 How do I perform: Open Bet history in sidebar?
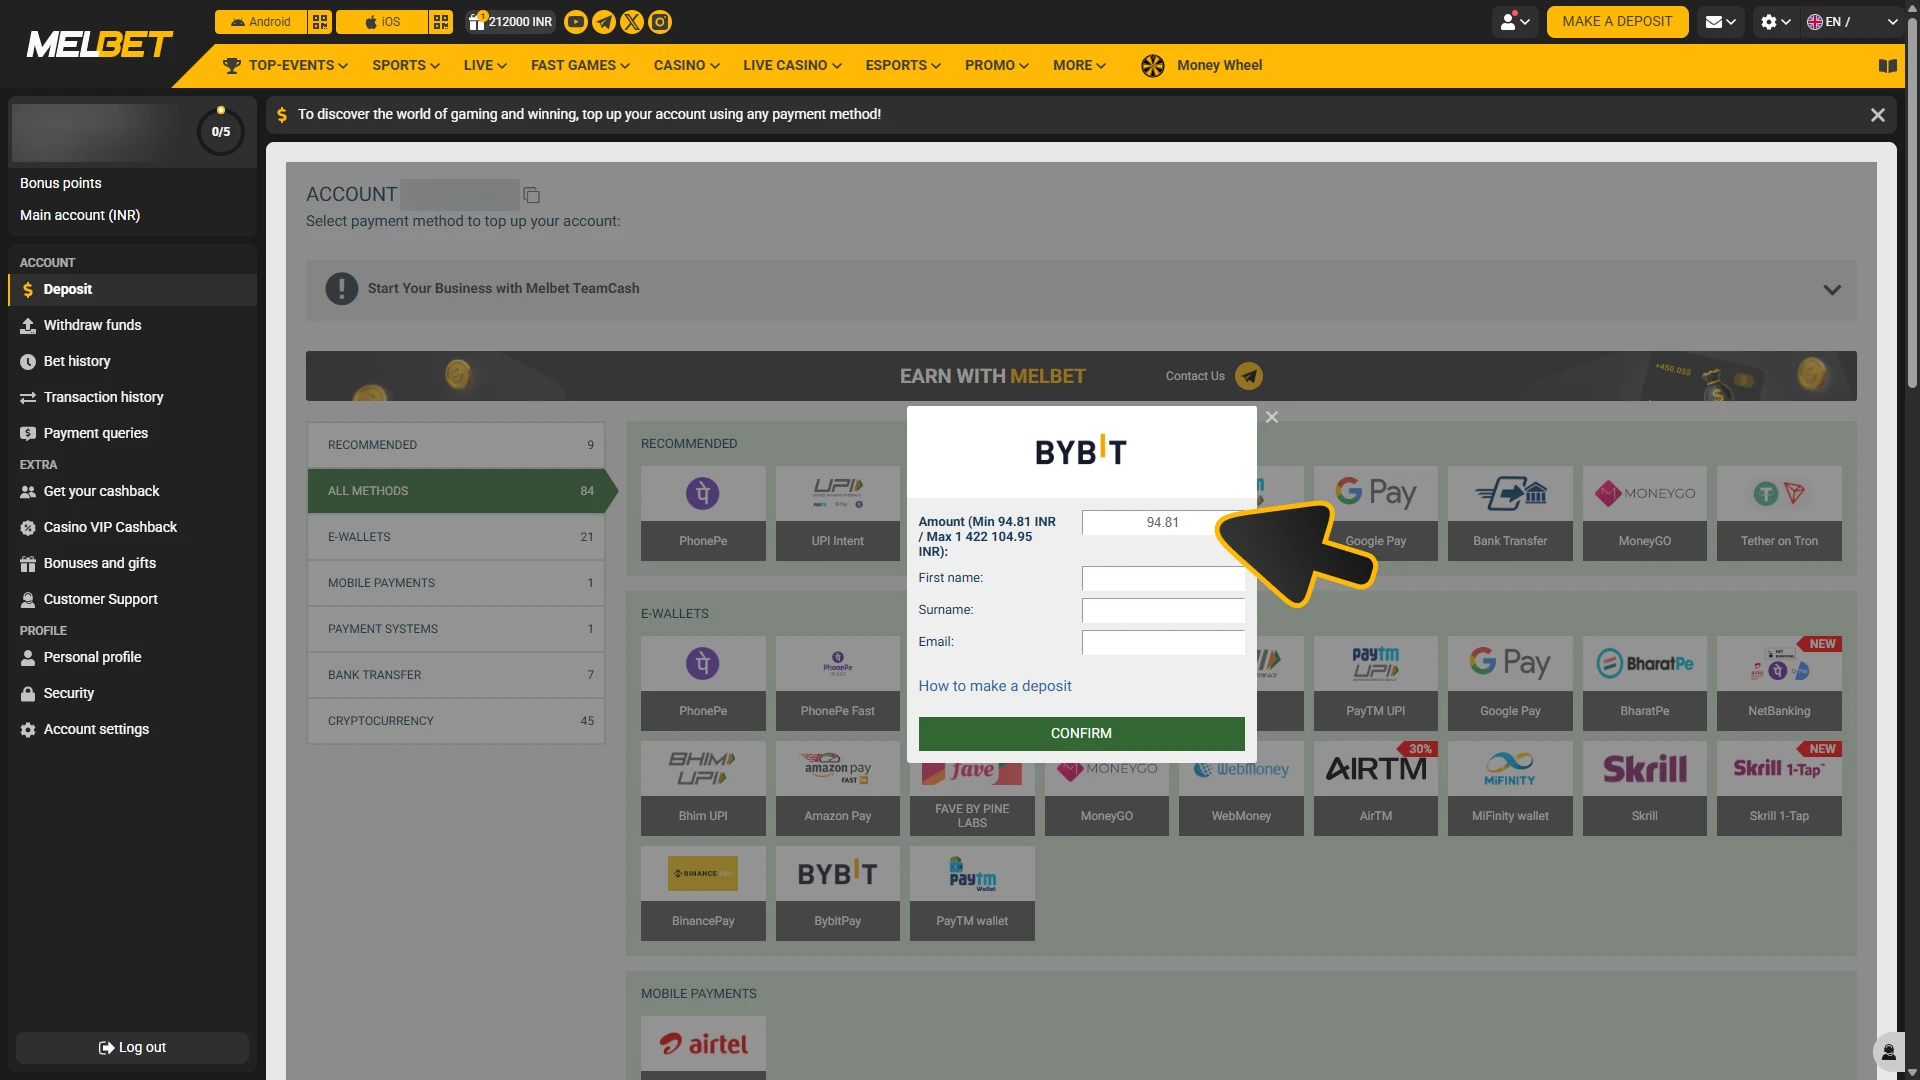coord(132,362)
